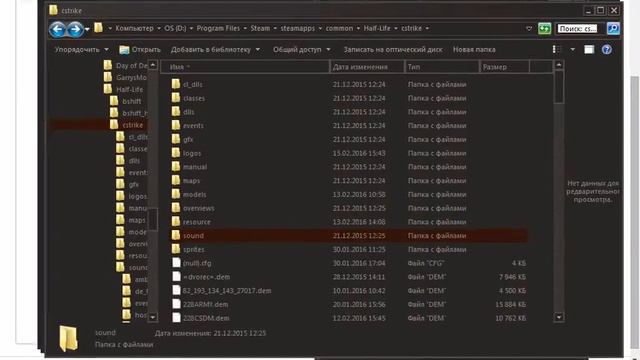Go forward with the blue Forward arrow
Screen dimensions: 640x360
pyautogui.click(x=75, y=29)
